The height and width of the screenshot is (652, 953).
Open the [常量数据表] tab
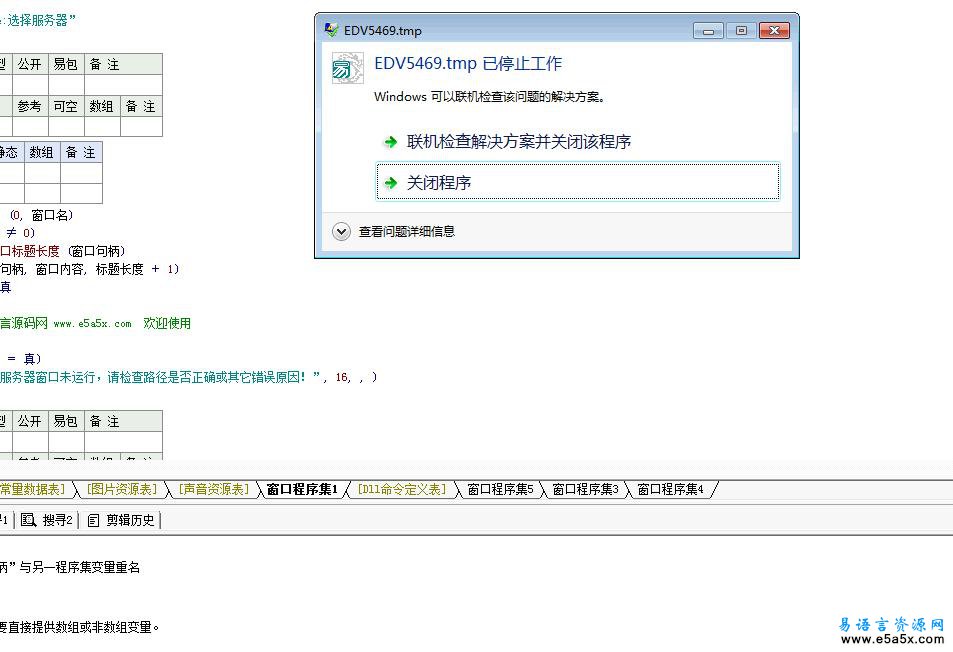(x=33, y=489)
